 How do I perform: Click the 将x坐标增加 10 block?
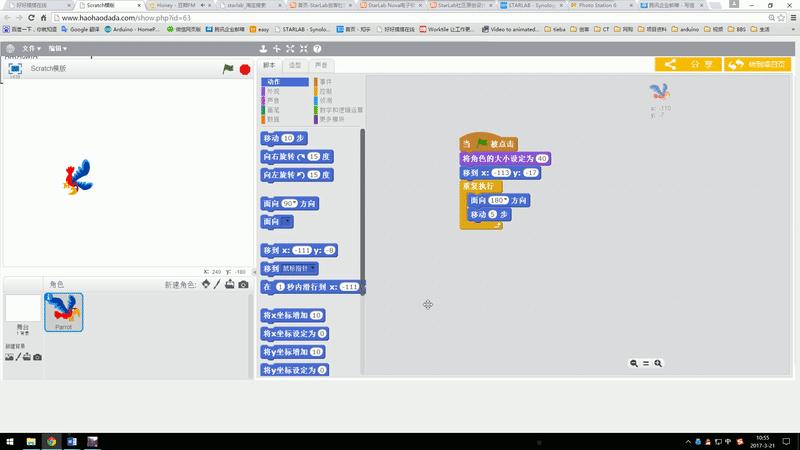(293, 315)
